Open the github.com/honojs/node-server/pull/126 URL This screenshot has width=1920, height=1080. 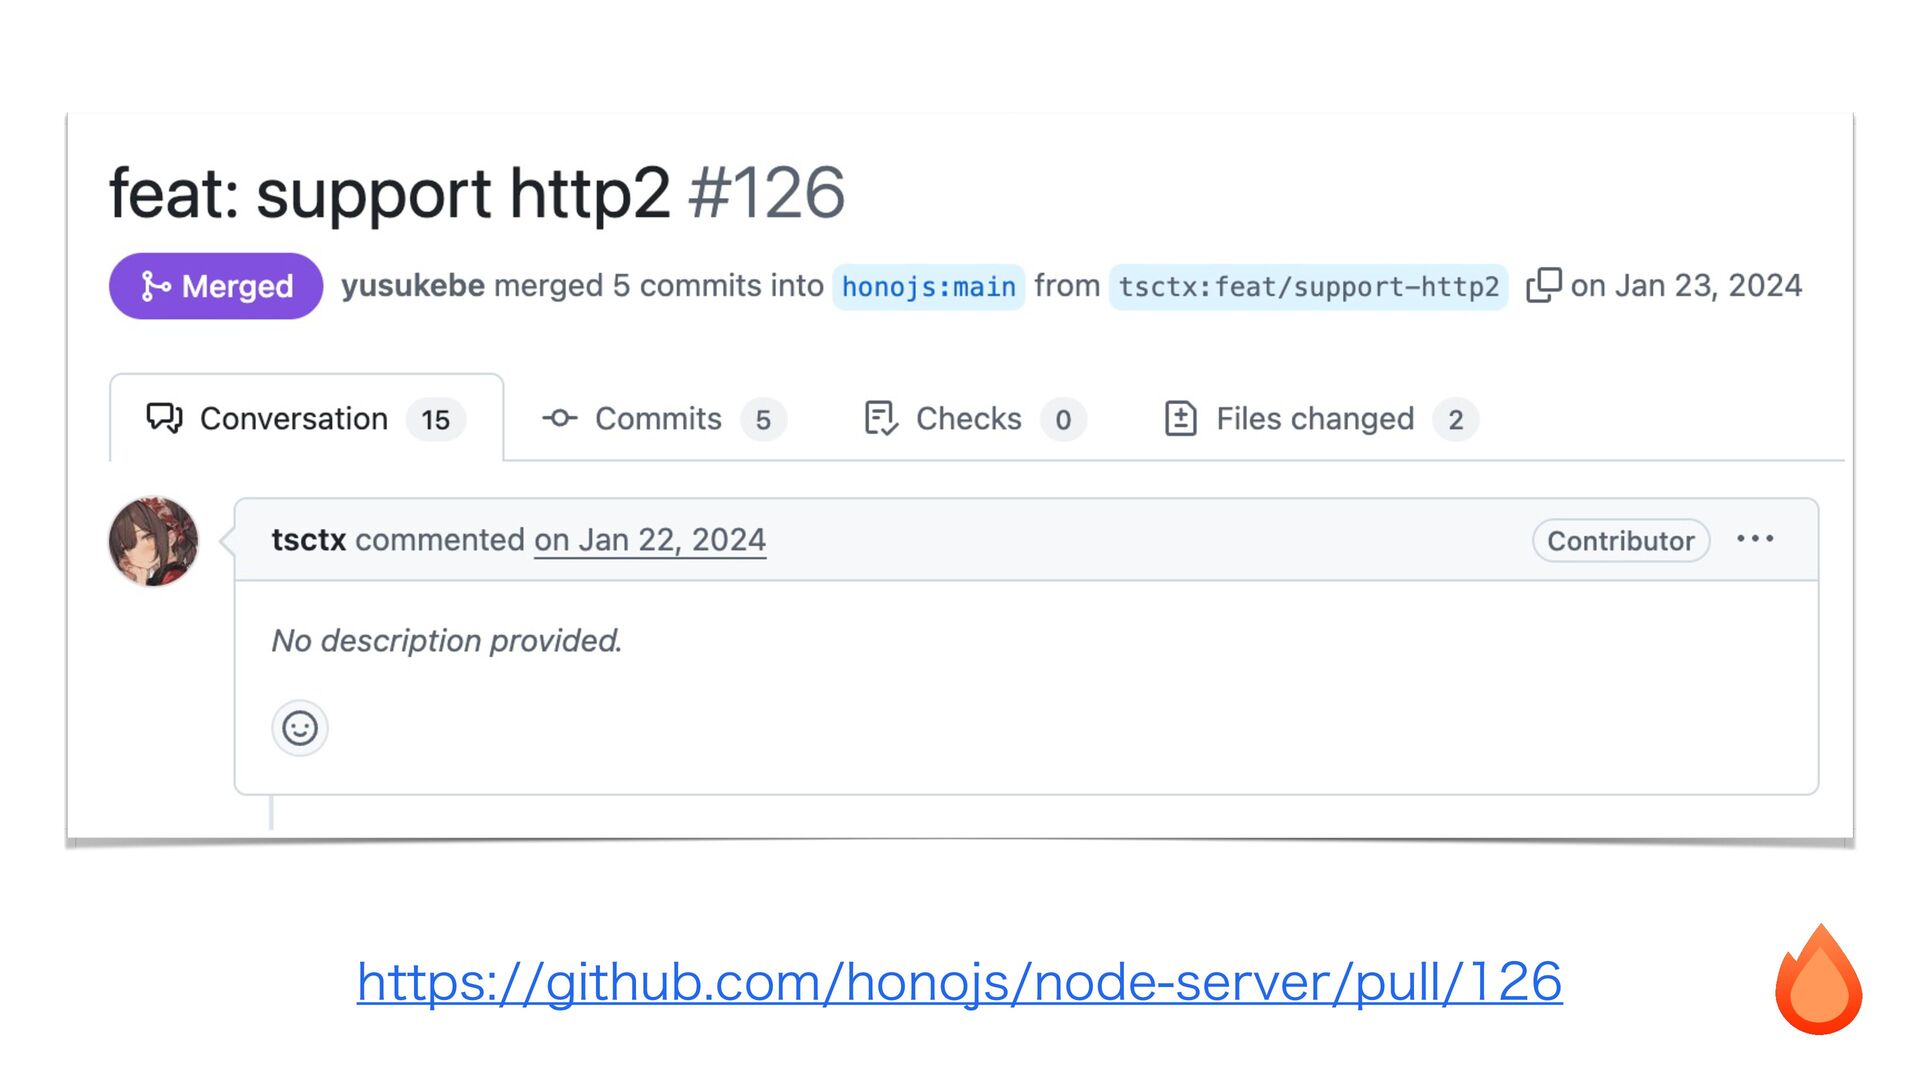pyautogui.click(x=959, y=981)
